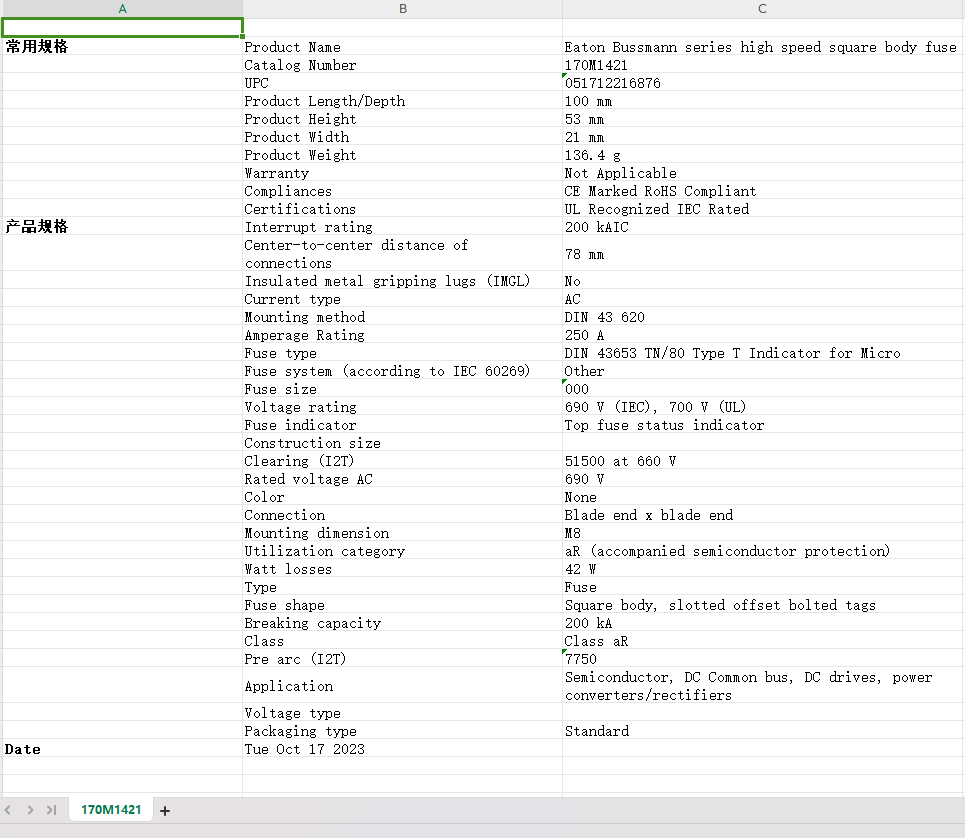This screenshot has height=838, width=965.
Task: Select the 'Construction size' cell
Action: point(402,443)
